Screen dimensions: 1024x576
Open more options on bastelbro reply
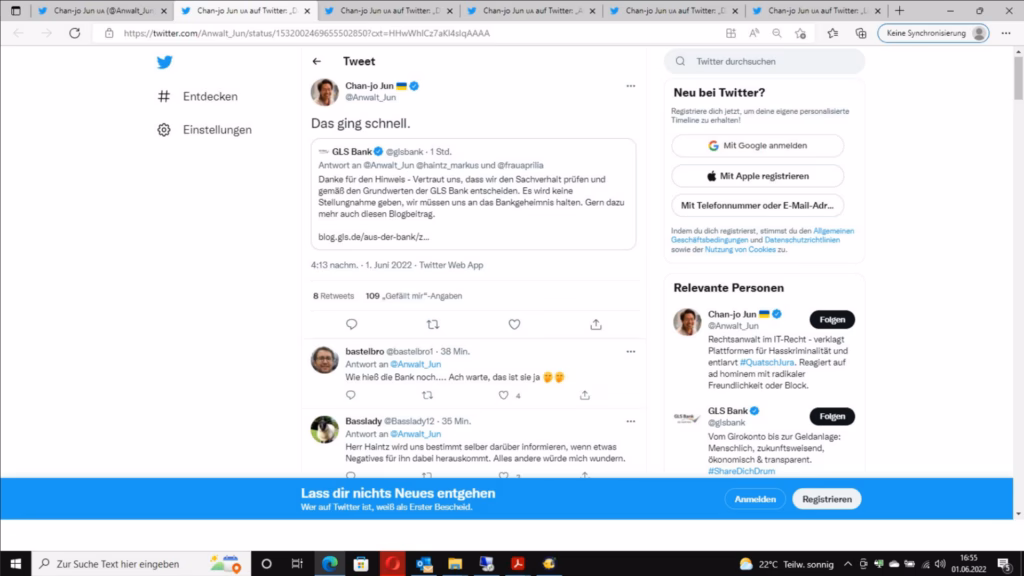pos(630,352)
